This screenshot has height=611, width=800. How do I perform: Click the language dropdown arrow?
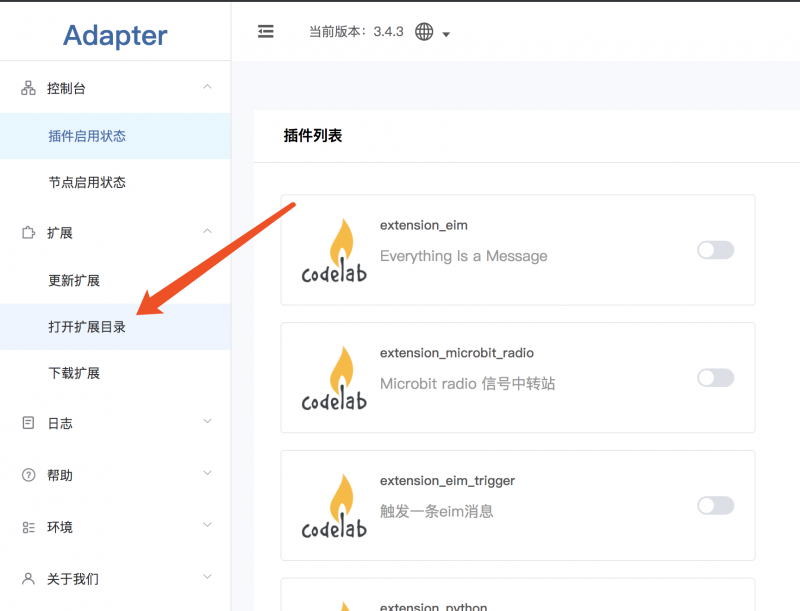[446, 34]
